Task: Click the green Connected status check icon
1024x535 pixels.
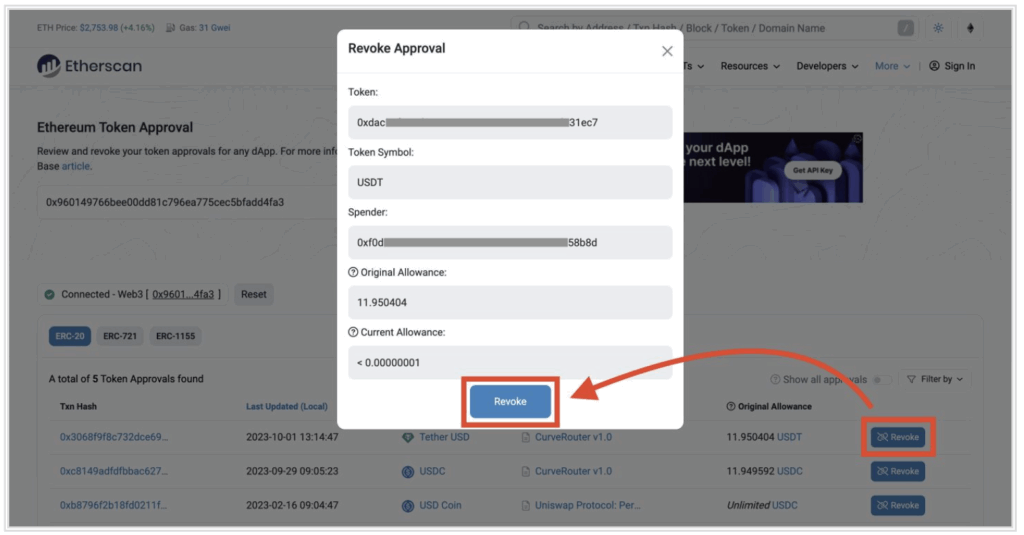Action: [50, 295]
